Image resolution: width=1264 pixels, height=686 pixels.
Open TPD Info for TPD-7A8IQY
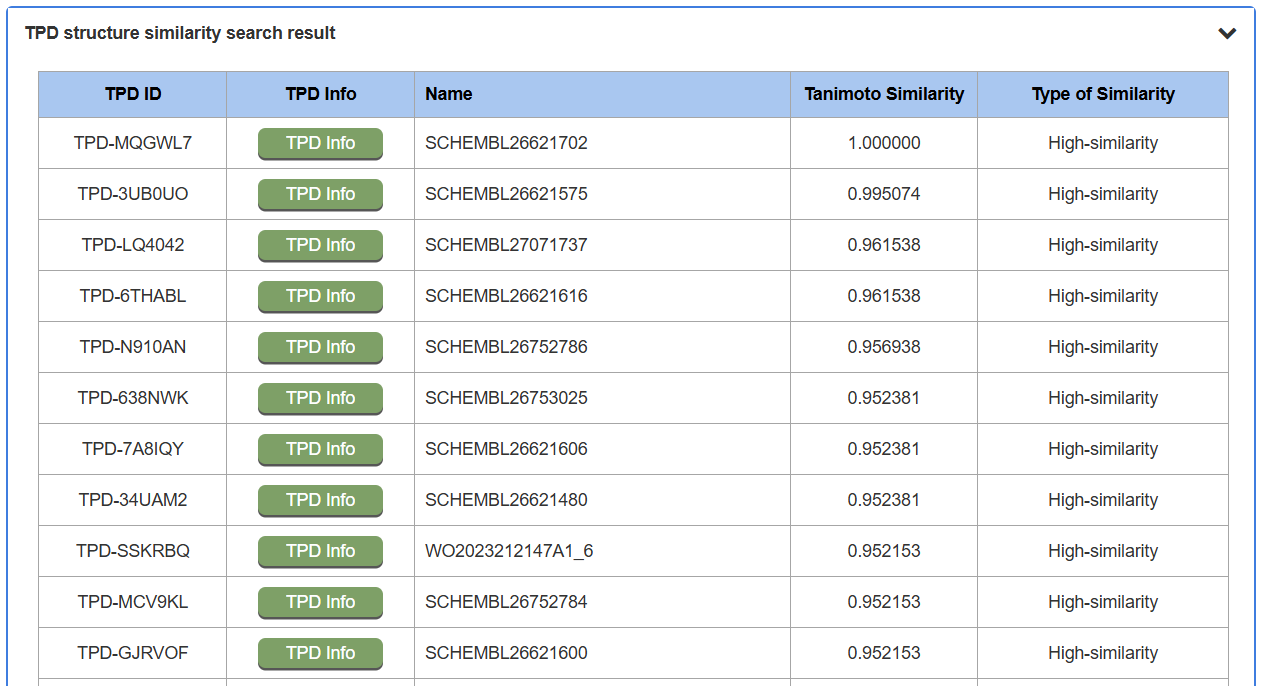pos(320,450)
